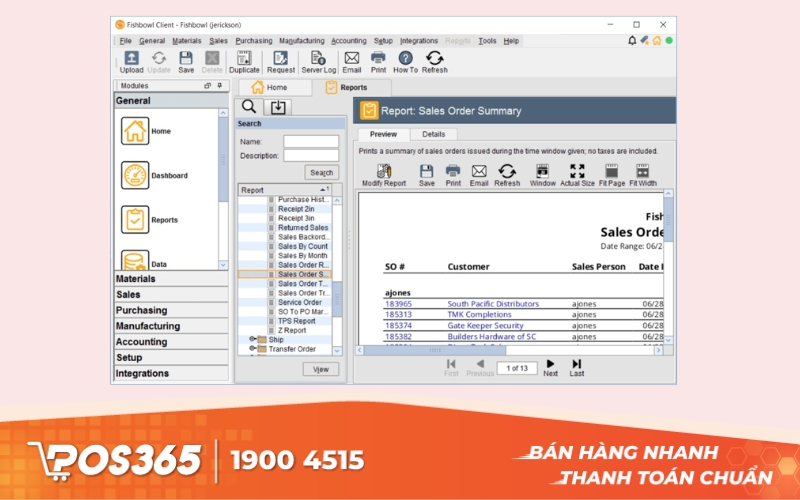Click the Actual Size icon

[577, 171]
